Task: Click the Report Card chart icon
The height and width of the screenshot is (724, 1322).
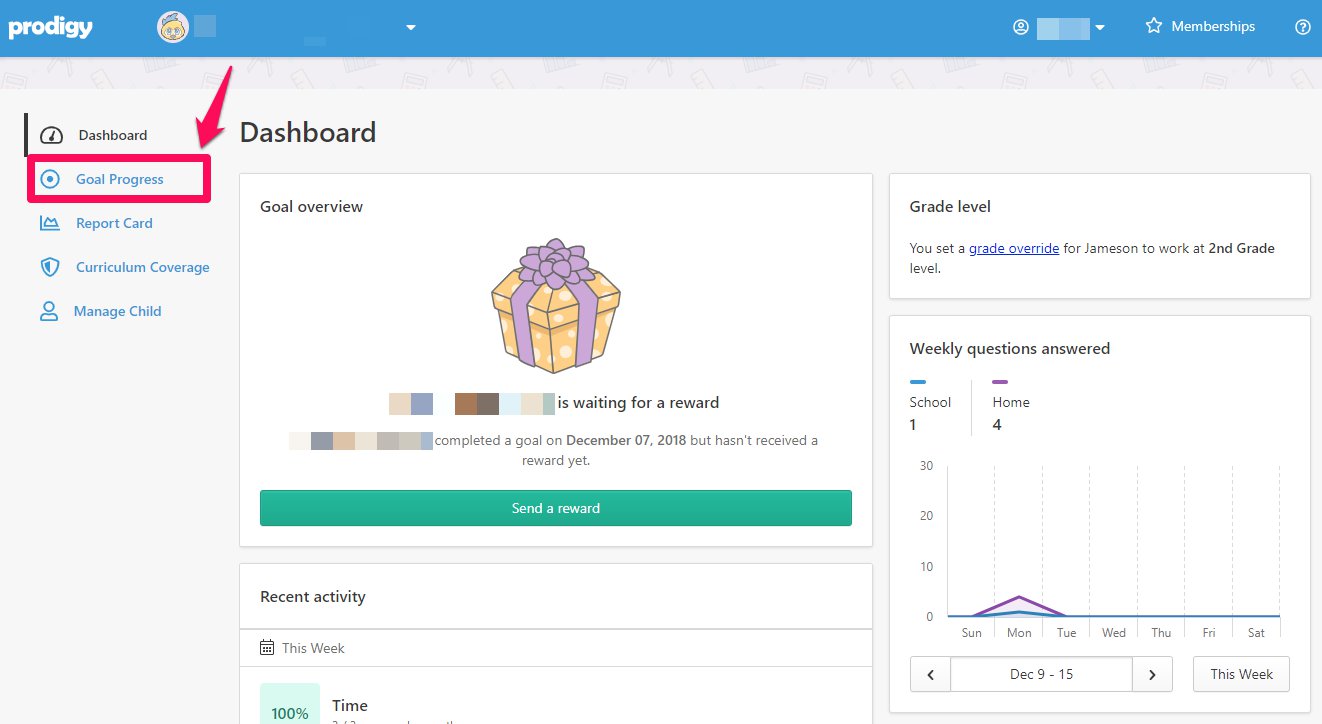Action: click(50, 223)
